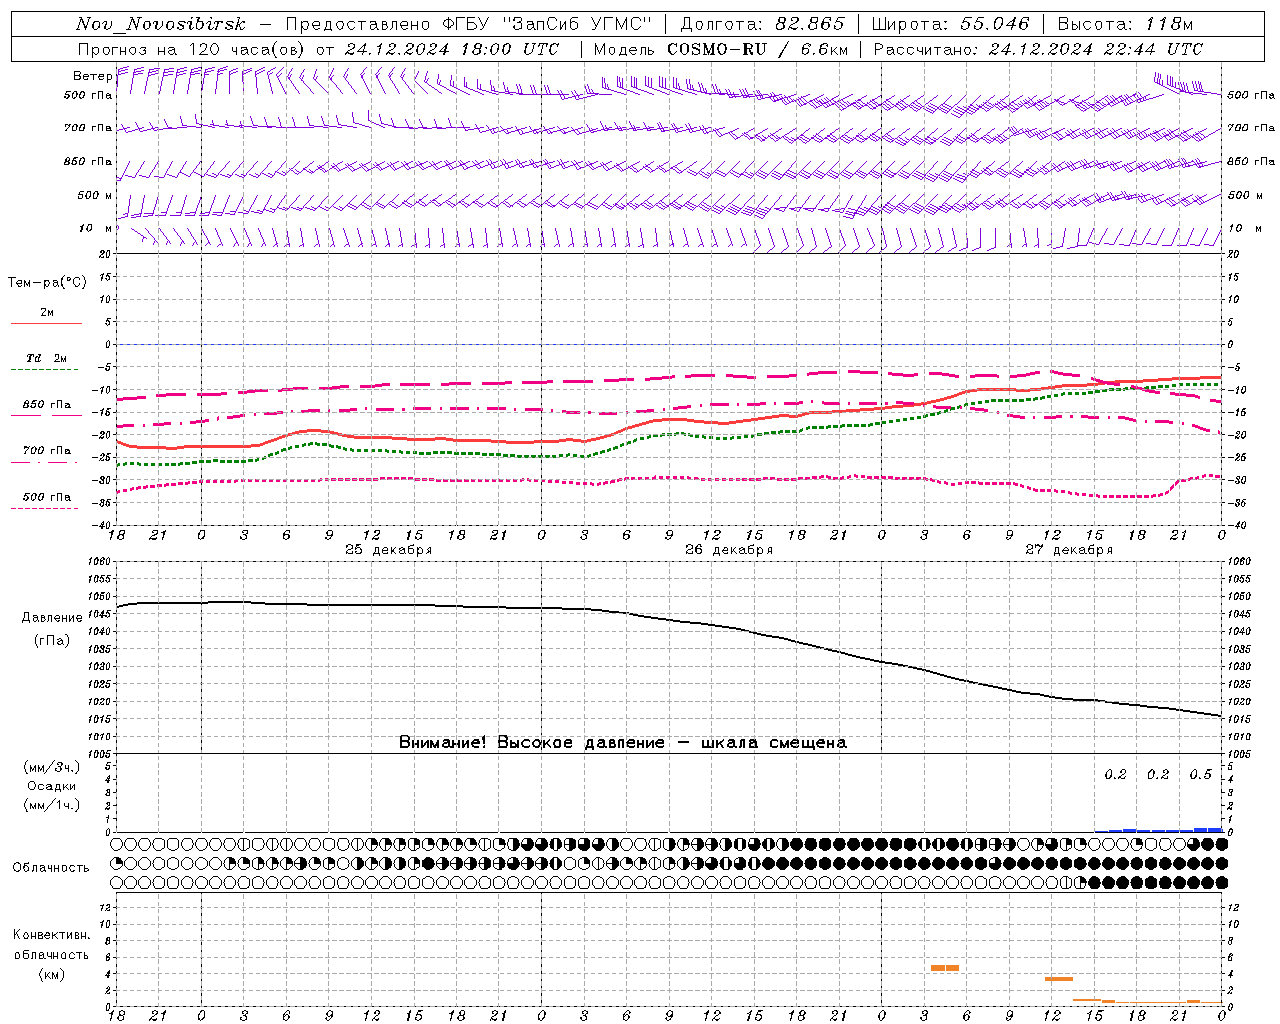Click the '27 декабря' date label
Image resolution: width=1280 pixels, height=1024 pixels.
tap(1069, 550)
